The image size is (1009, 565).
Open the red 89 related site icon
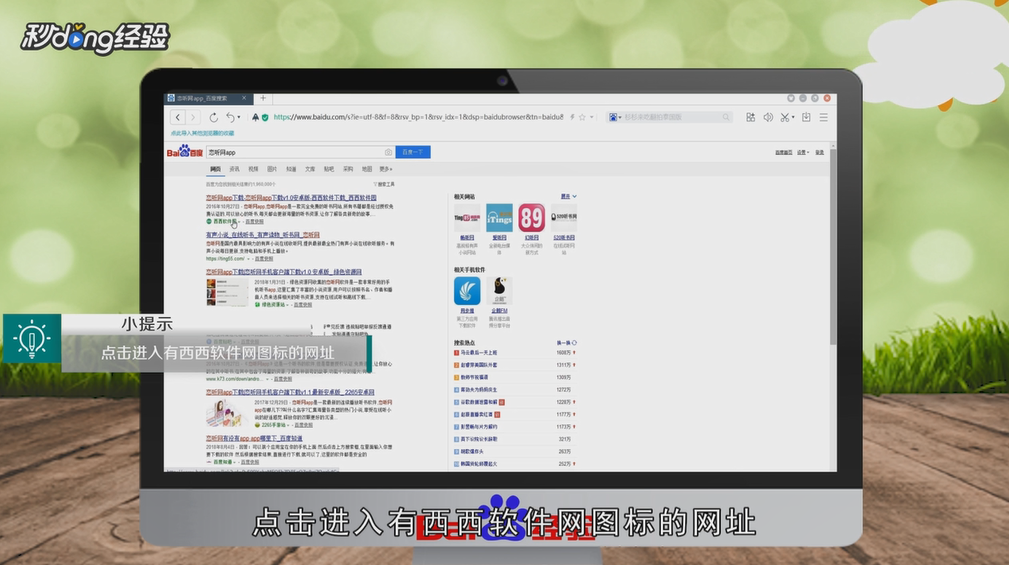[x=532, y=218]
